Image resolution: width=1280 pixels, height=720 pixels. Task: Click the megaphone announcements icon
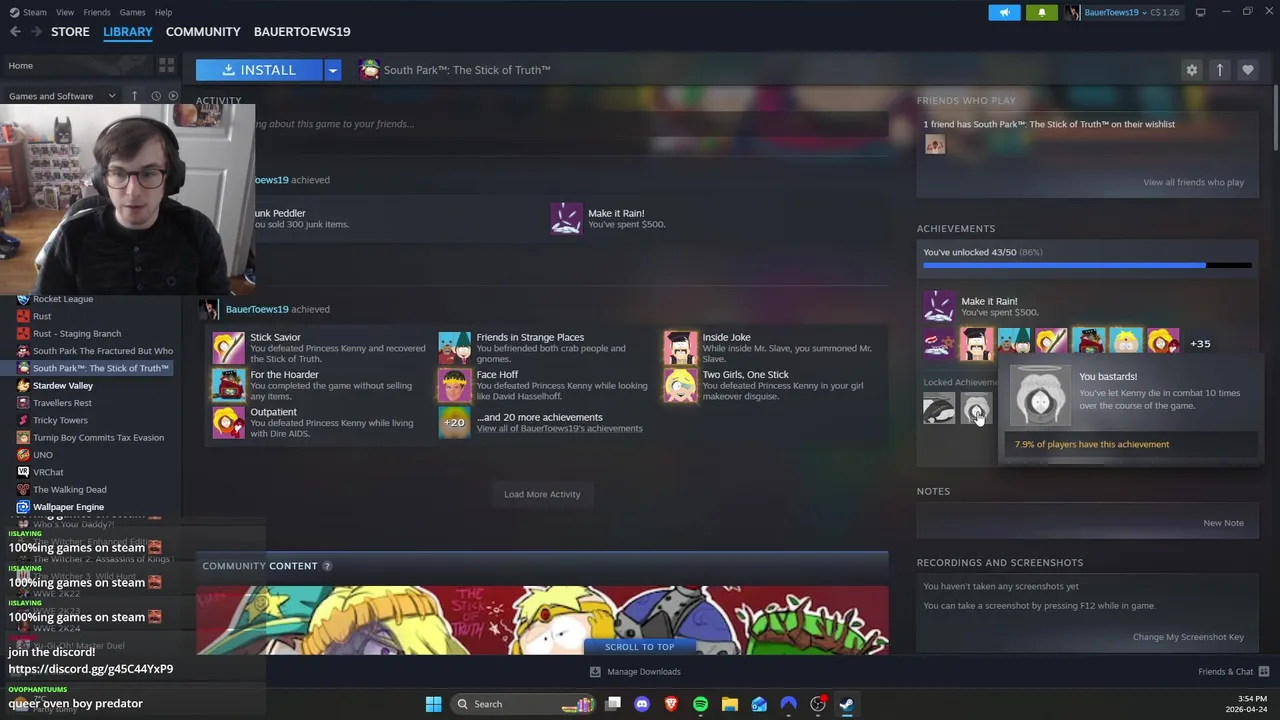(1004, 12)
